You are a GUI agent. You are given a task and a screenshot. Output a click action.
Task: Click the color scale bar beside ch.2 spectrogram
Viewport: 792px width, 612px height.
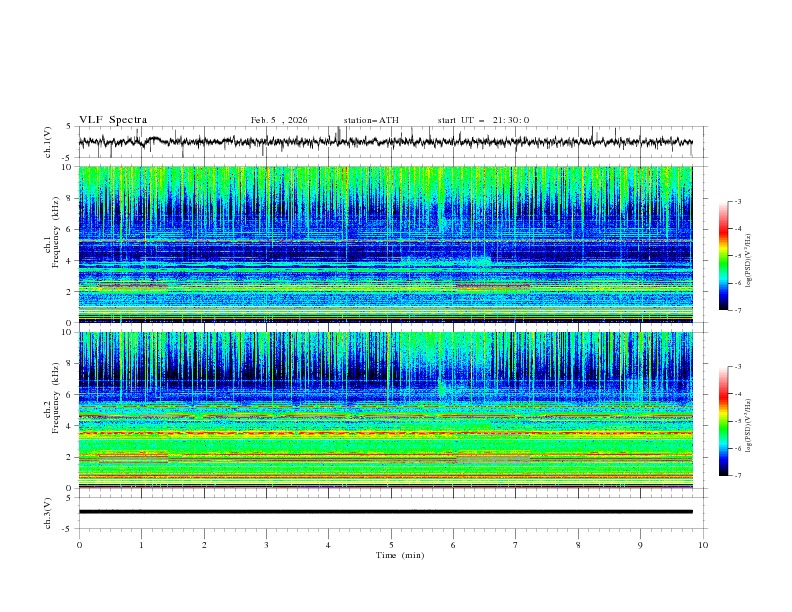[724, 421]
